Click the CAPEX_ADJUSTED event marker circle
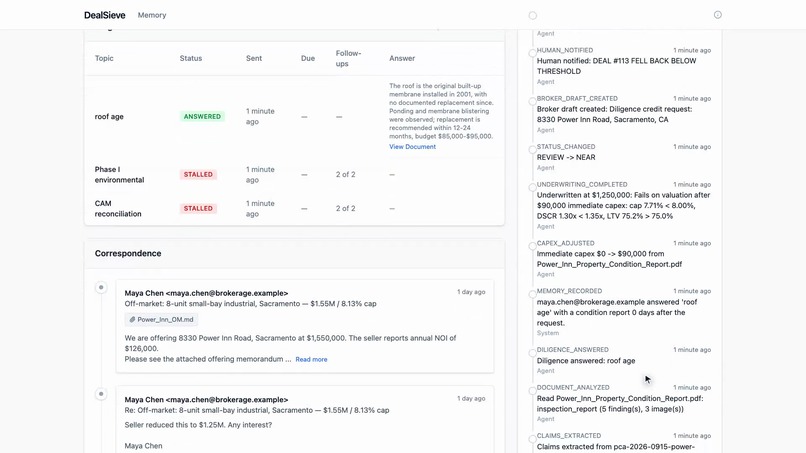Image resolution: width=806 pixels, height=453 pixels. [x=533, y=246]
